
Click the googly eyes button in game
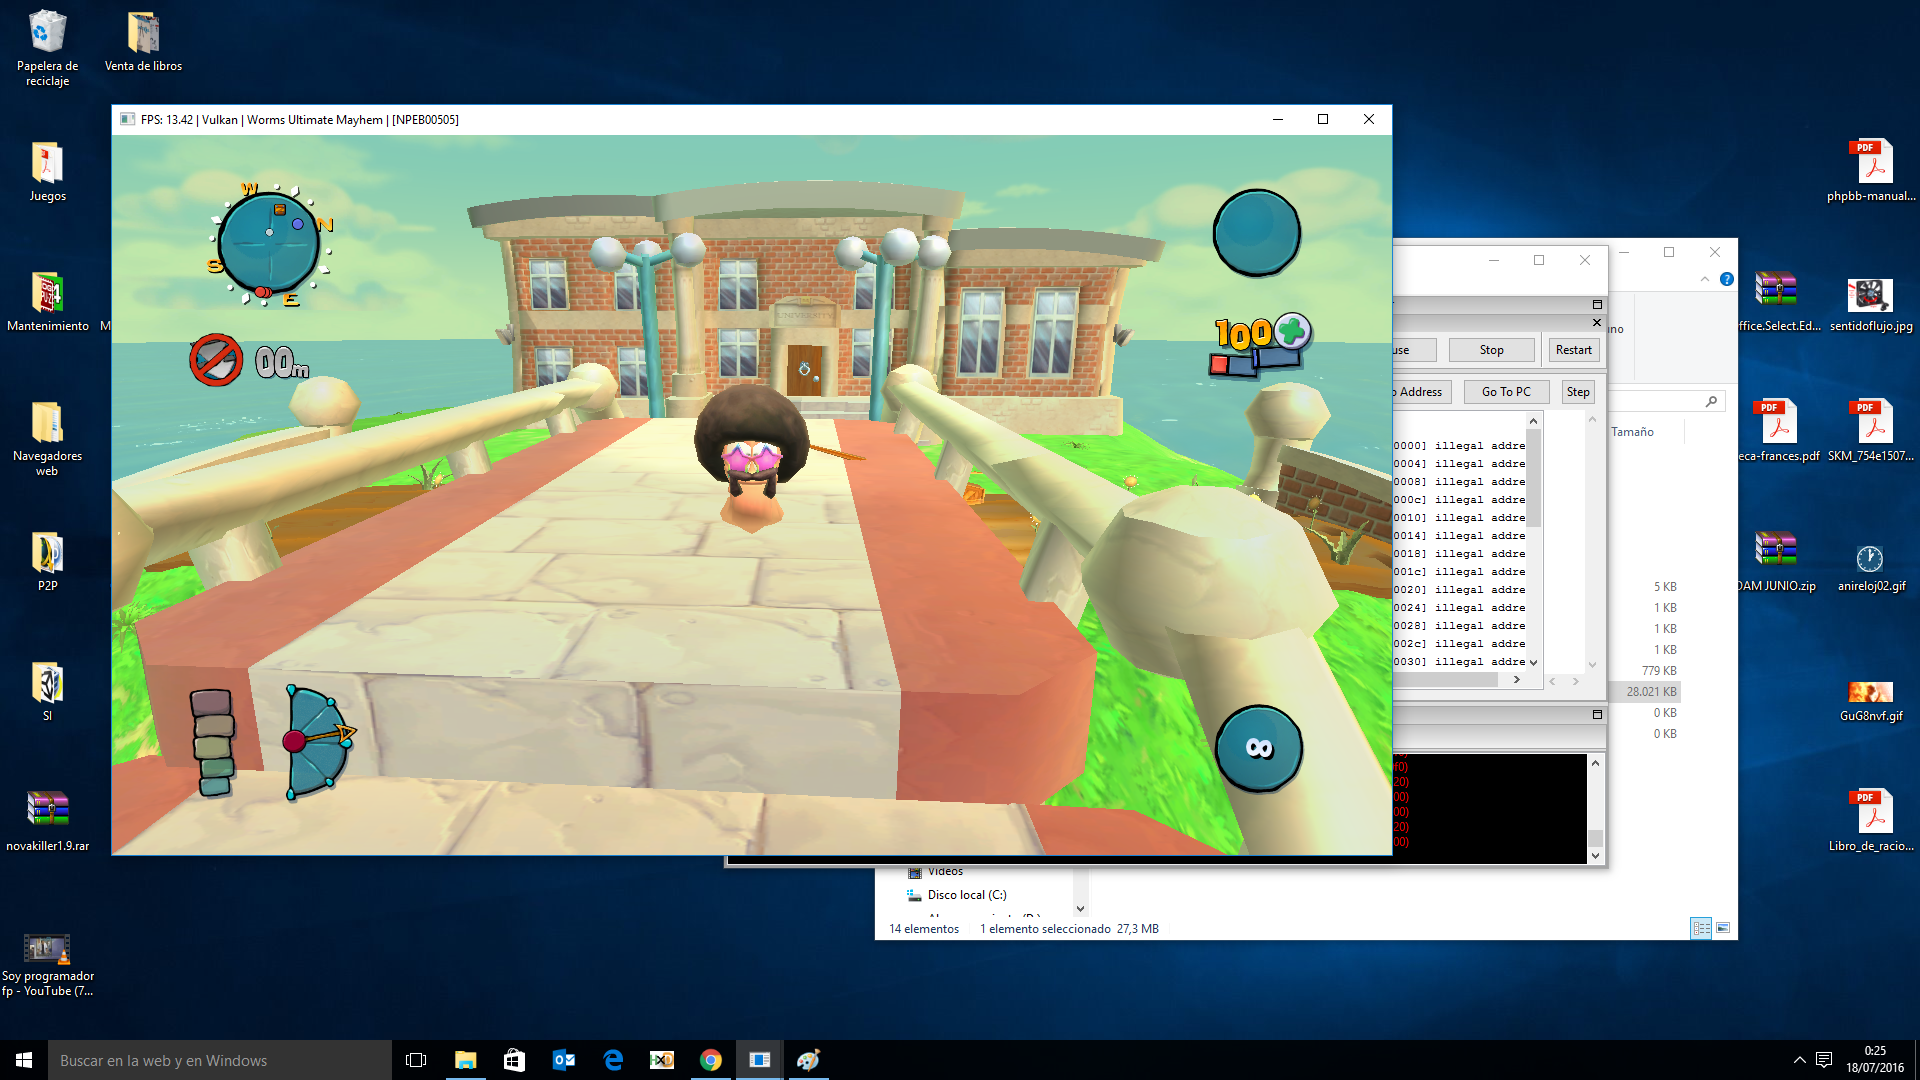coord(1259,748)
